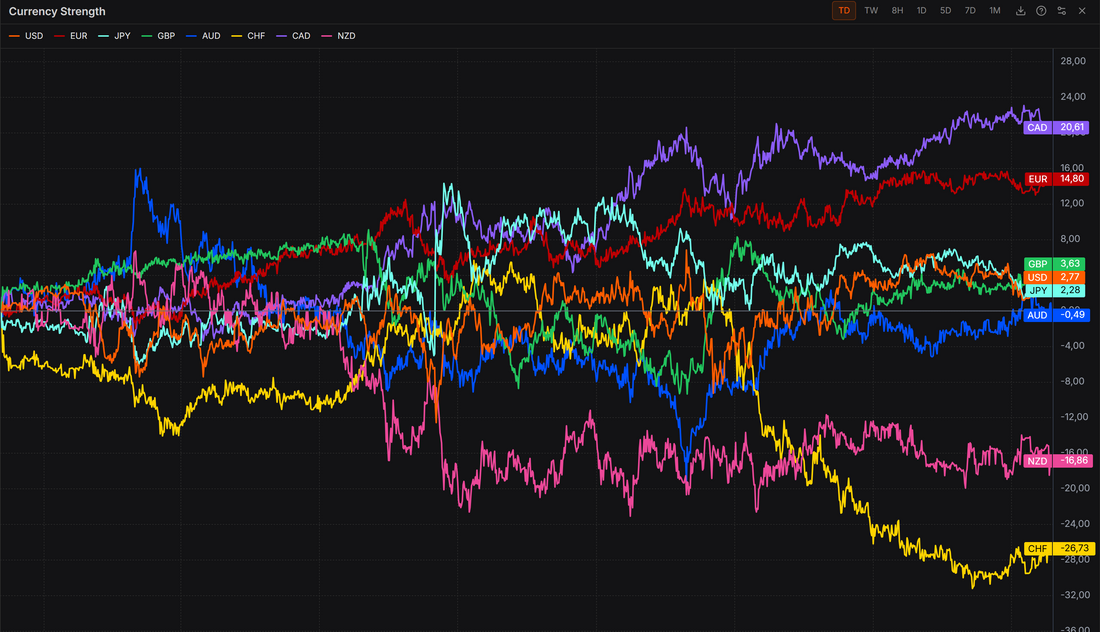This screenshot has height=632, width=1100.
Task: Click the -4,00 axis label
Action: tap(1073, 346)
